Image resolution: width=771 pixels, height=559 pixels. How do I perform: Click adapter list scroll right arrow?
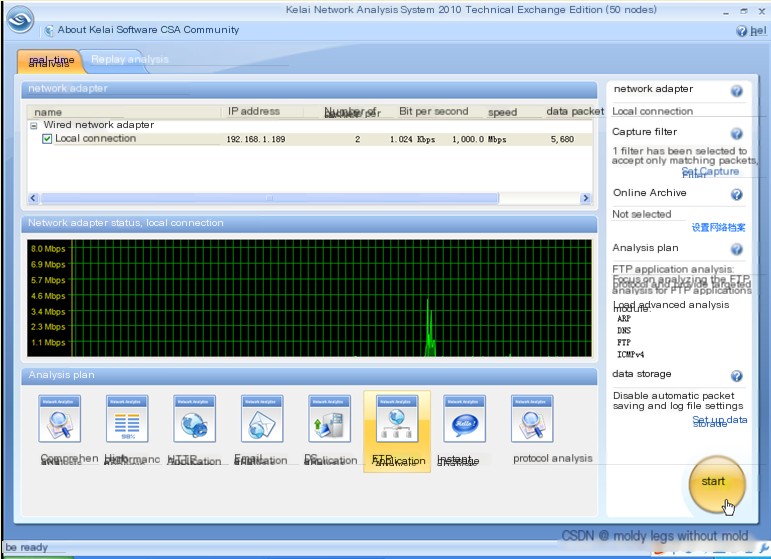point(585,198)
